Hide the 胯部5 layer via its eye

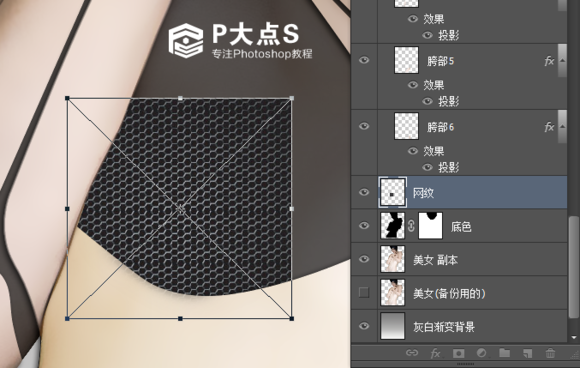[364, 60]
